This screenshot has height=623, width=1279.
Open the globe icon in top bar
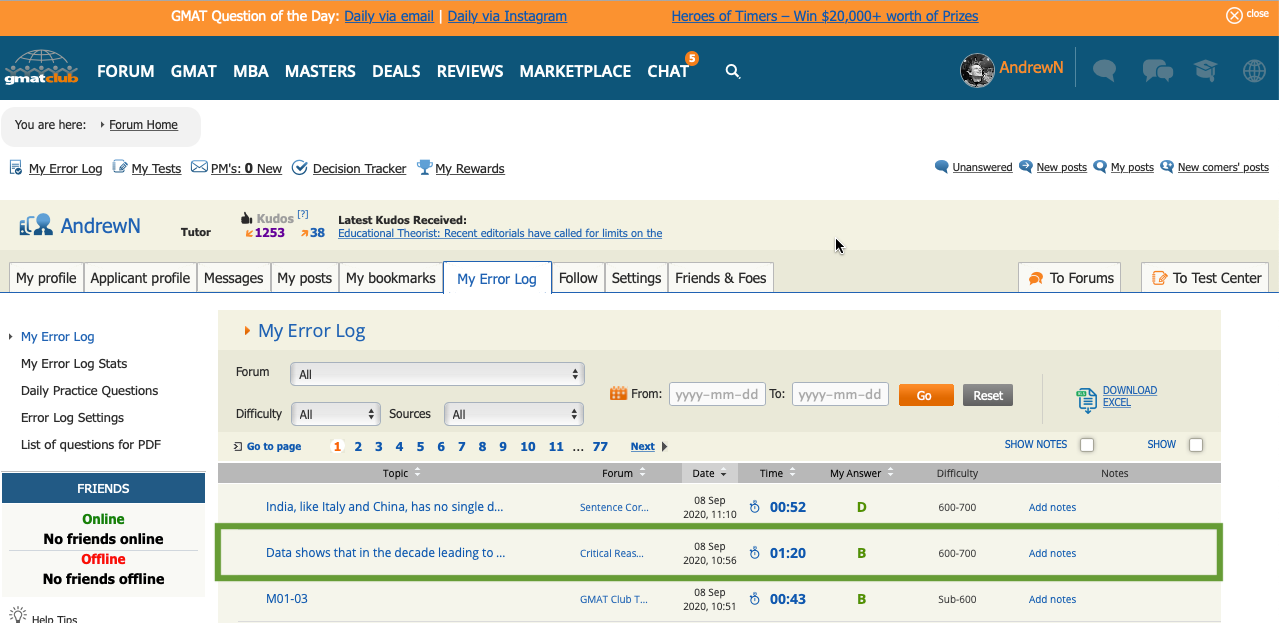(x=1254, y=70)
